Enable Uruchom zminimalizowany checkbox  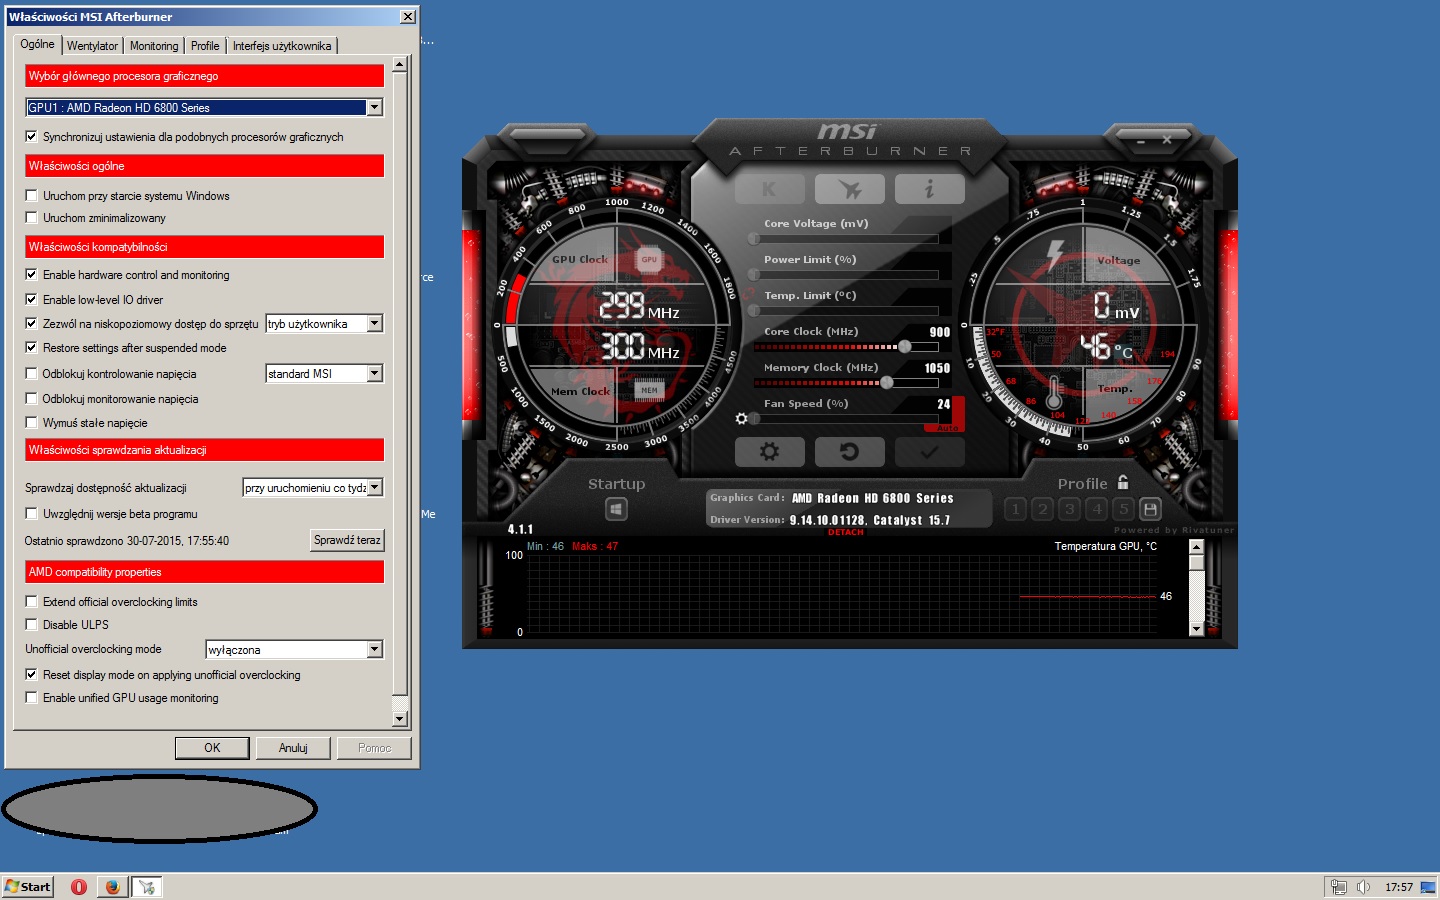31,217
